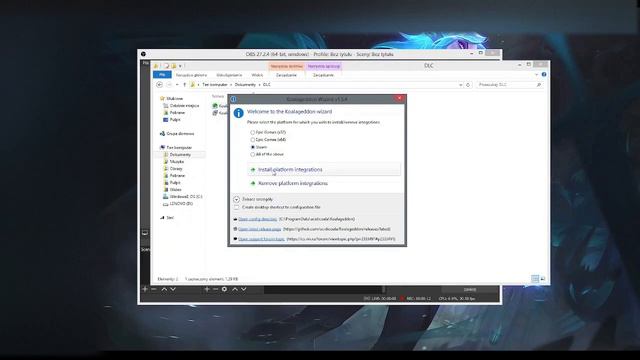
Task: Select Pulpit under Ten komputer
Action: point(172,182)
